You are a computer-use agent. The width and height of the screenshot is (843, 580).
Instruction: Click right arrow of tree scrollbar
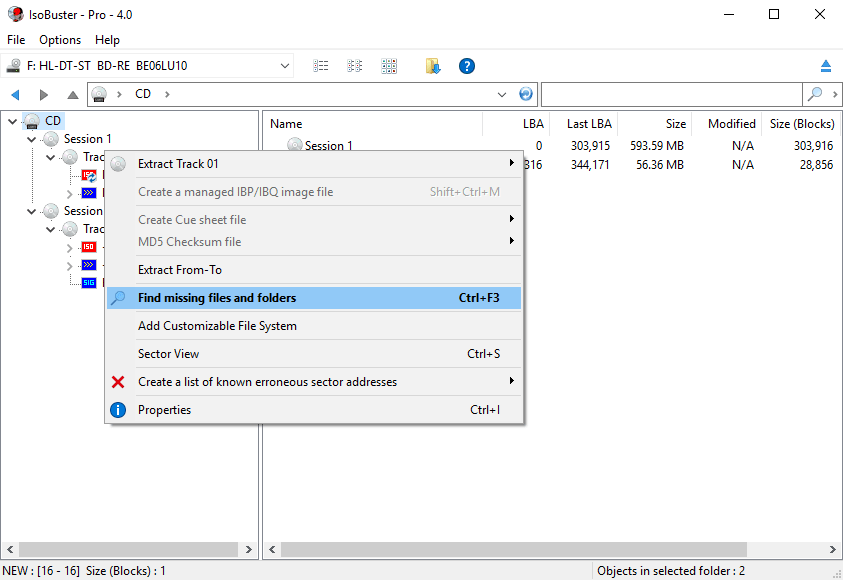pos(248,549)
